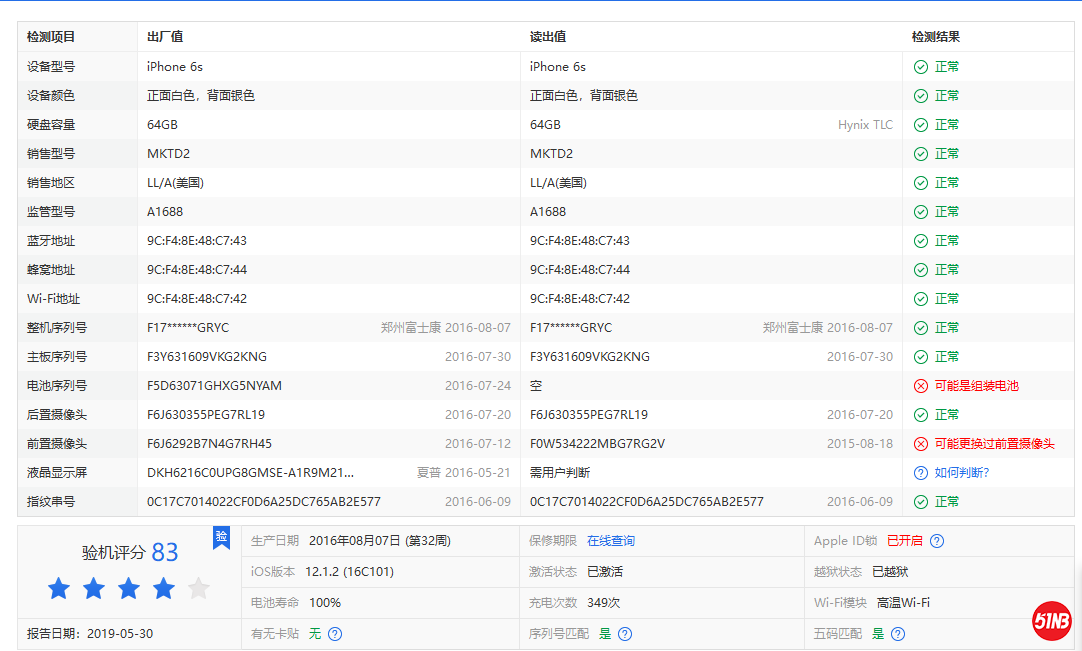
Task: Click the green check icon in 指纹串号 row
Action: [921, 502]
